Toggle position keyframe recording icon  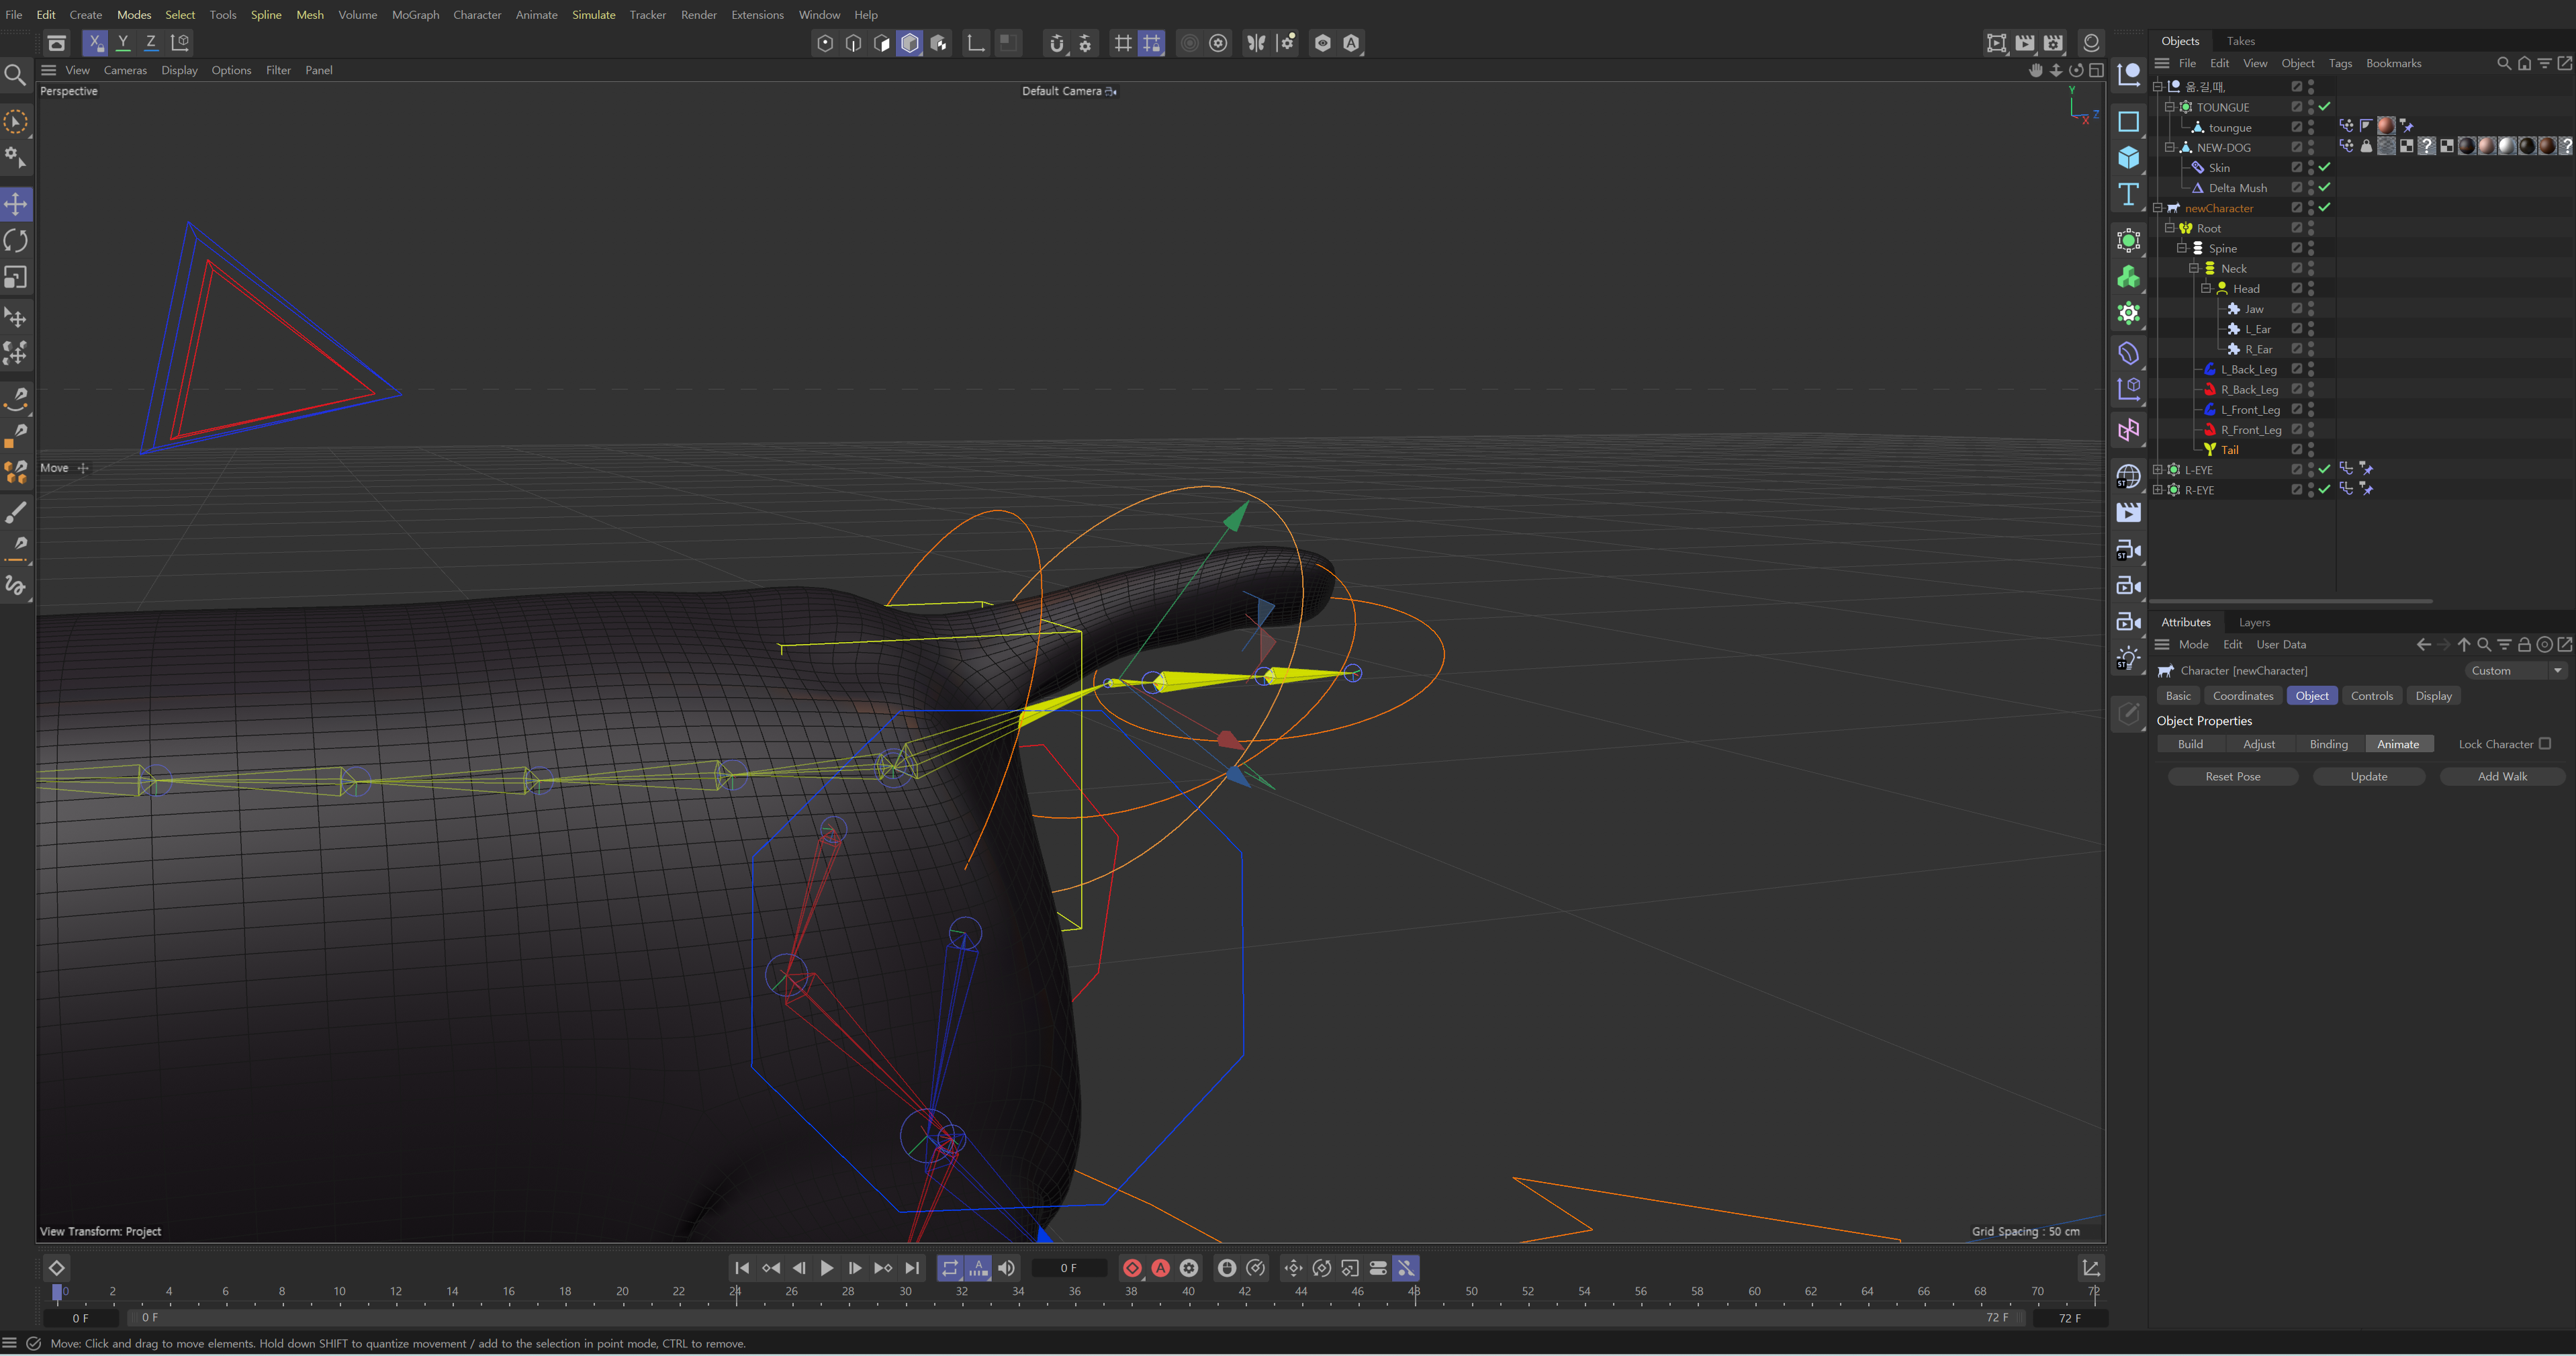[1293, 1268]
